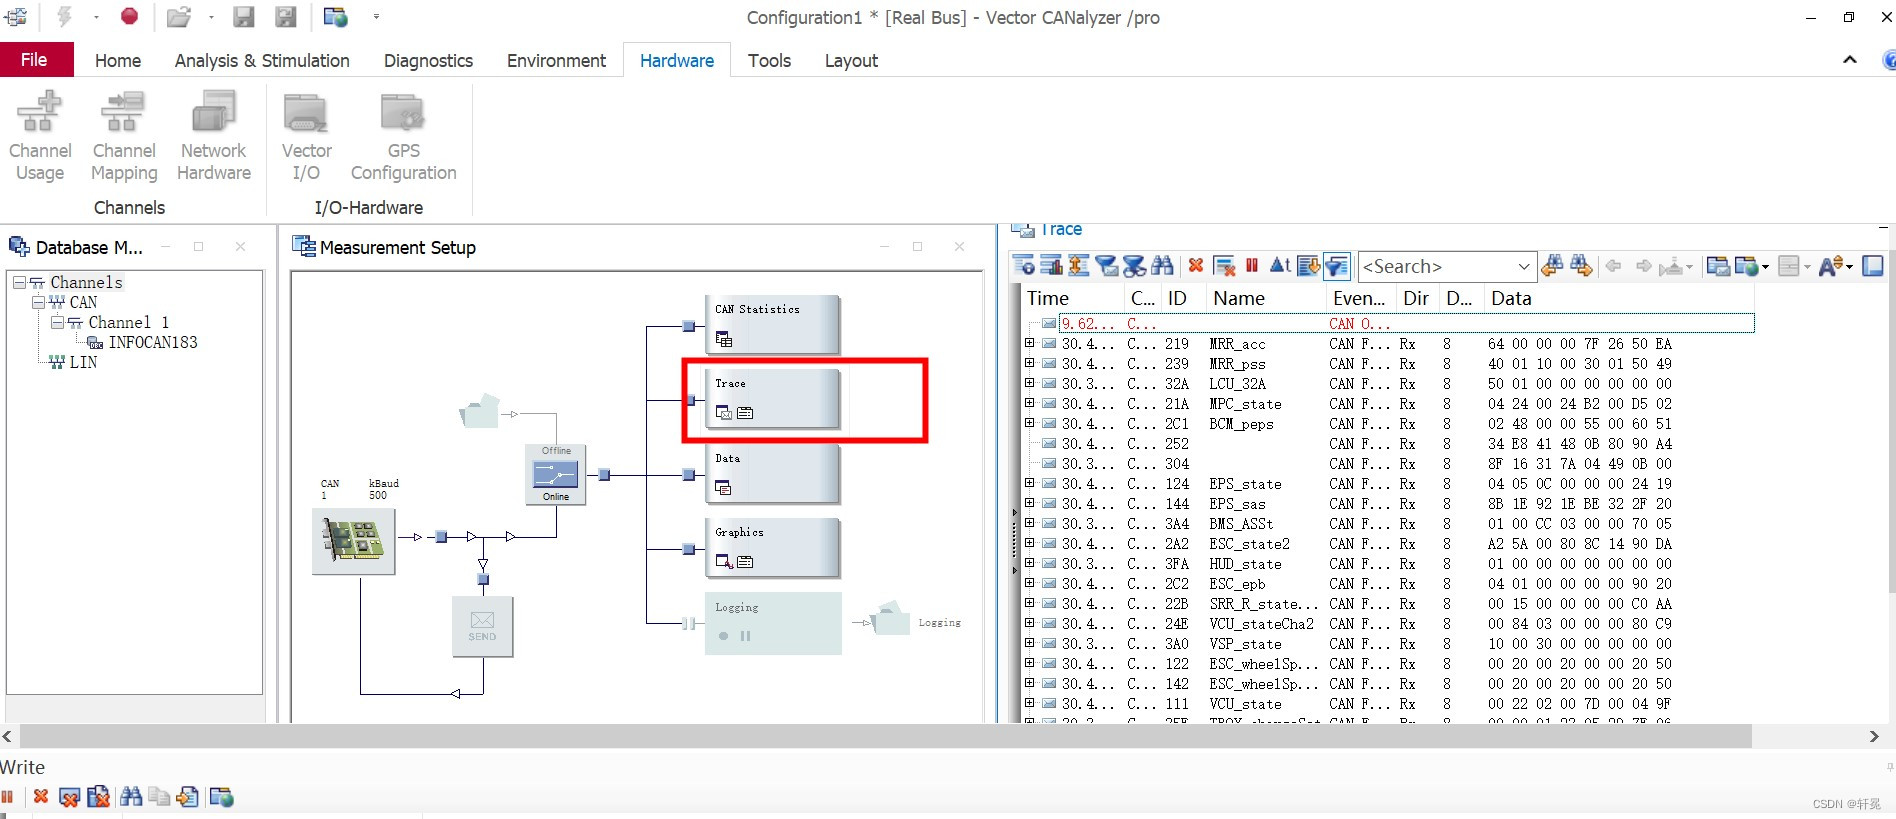Open the File menu
Viewport: 1896px width, 819px height.
(35, 60)
